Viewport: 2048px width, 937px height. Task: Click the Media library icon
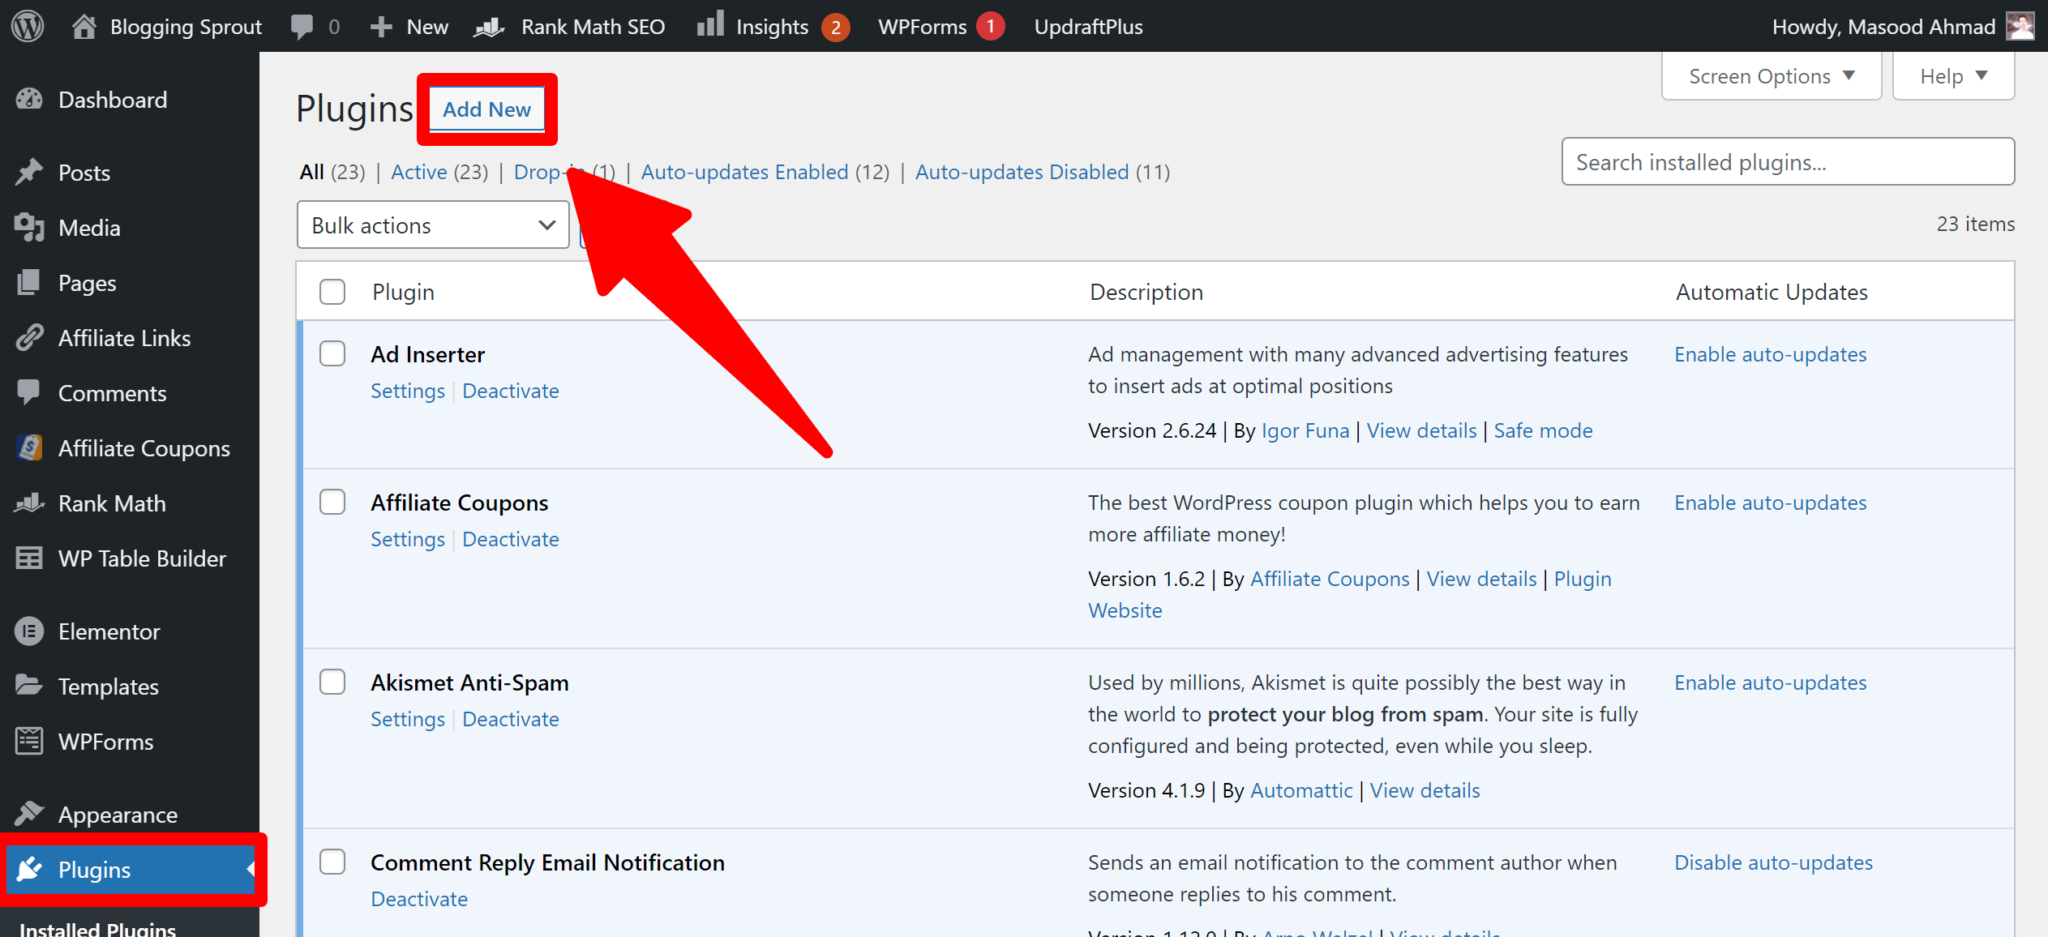pos(30,227)
